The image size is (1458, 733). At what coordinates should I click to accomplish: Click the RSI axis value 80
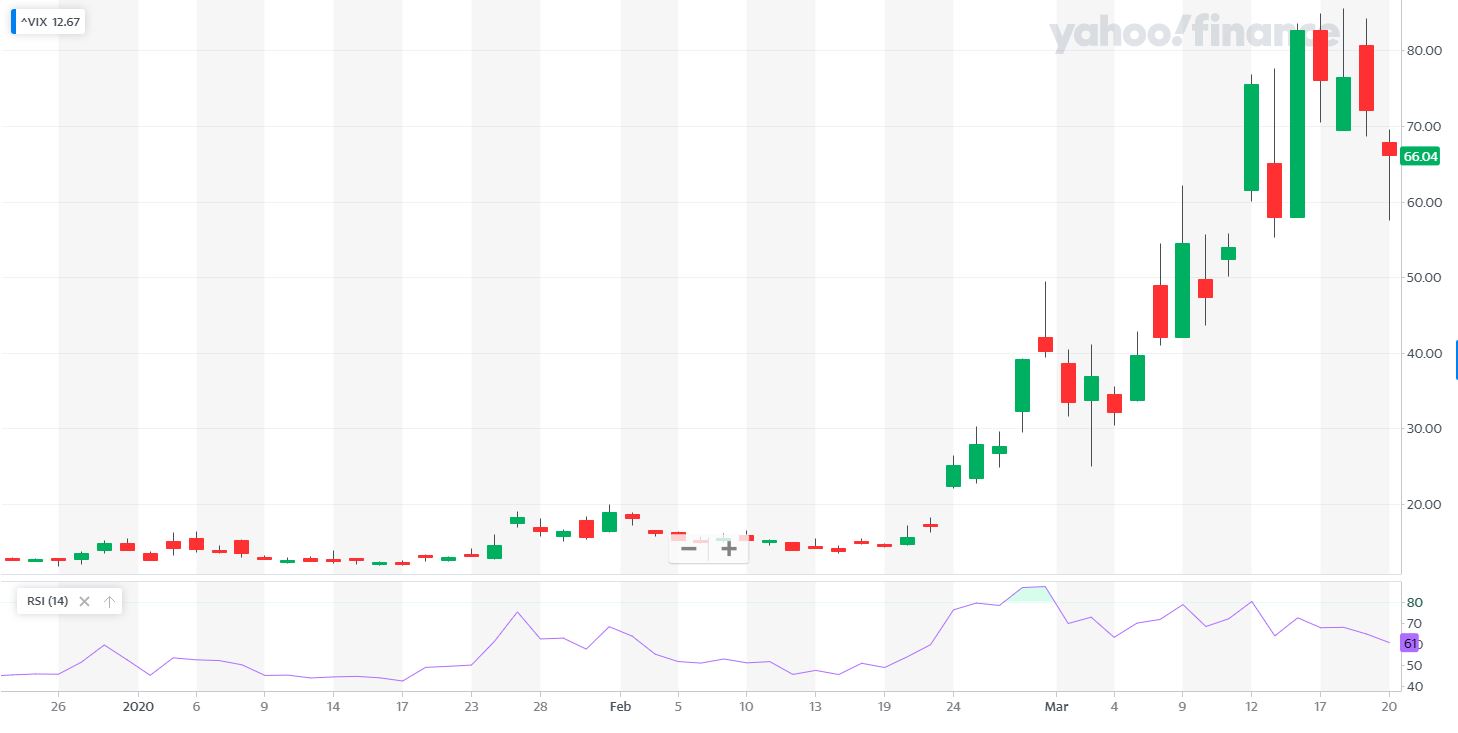pos(1414,602)
